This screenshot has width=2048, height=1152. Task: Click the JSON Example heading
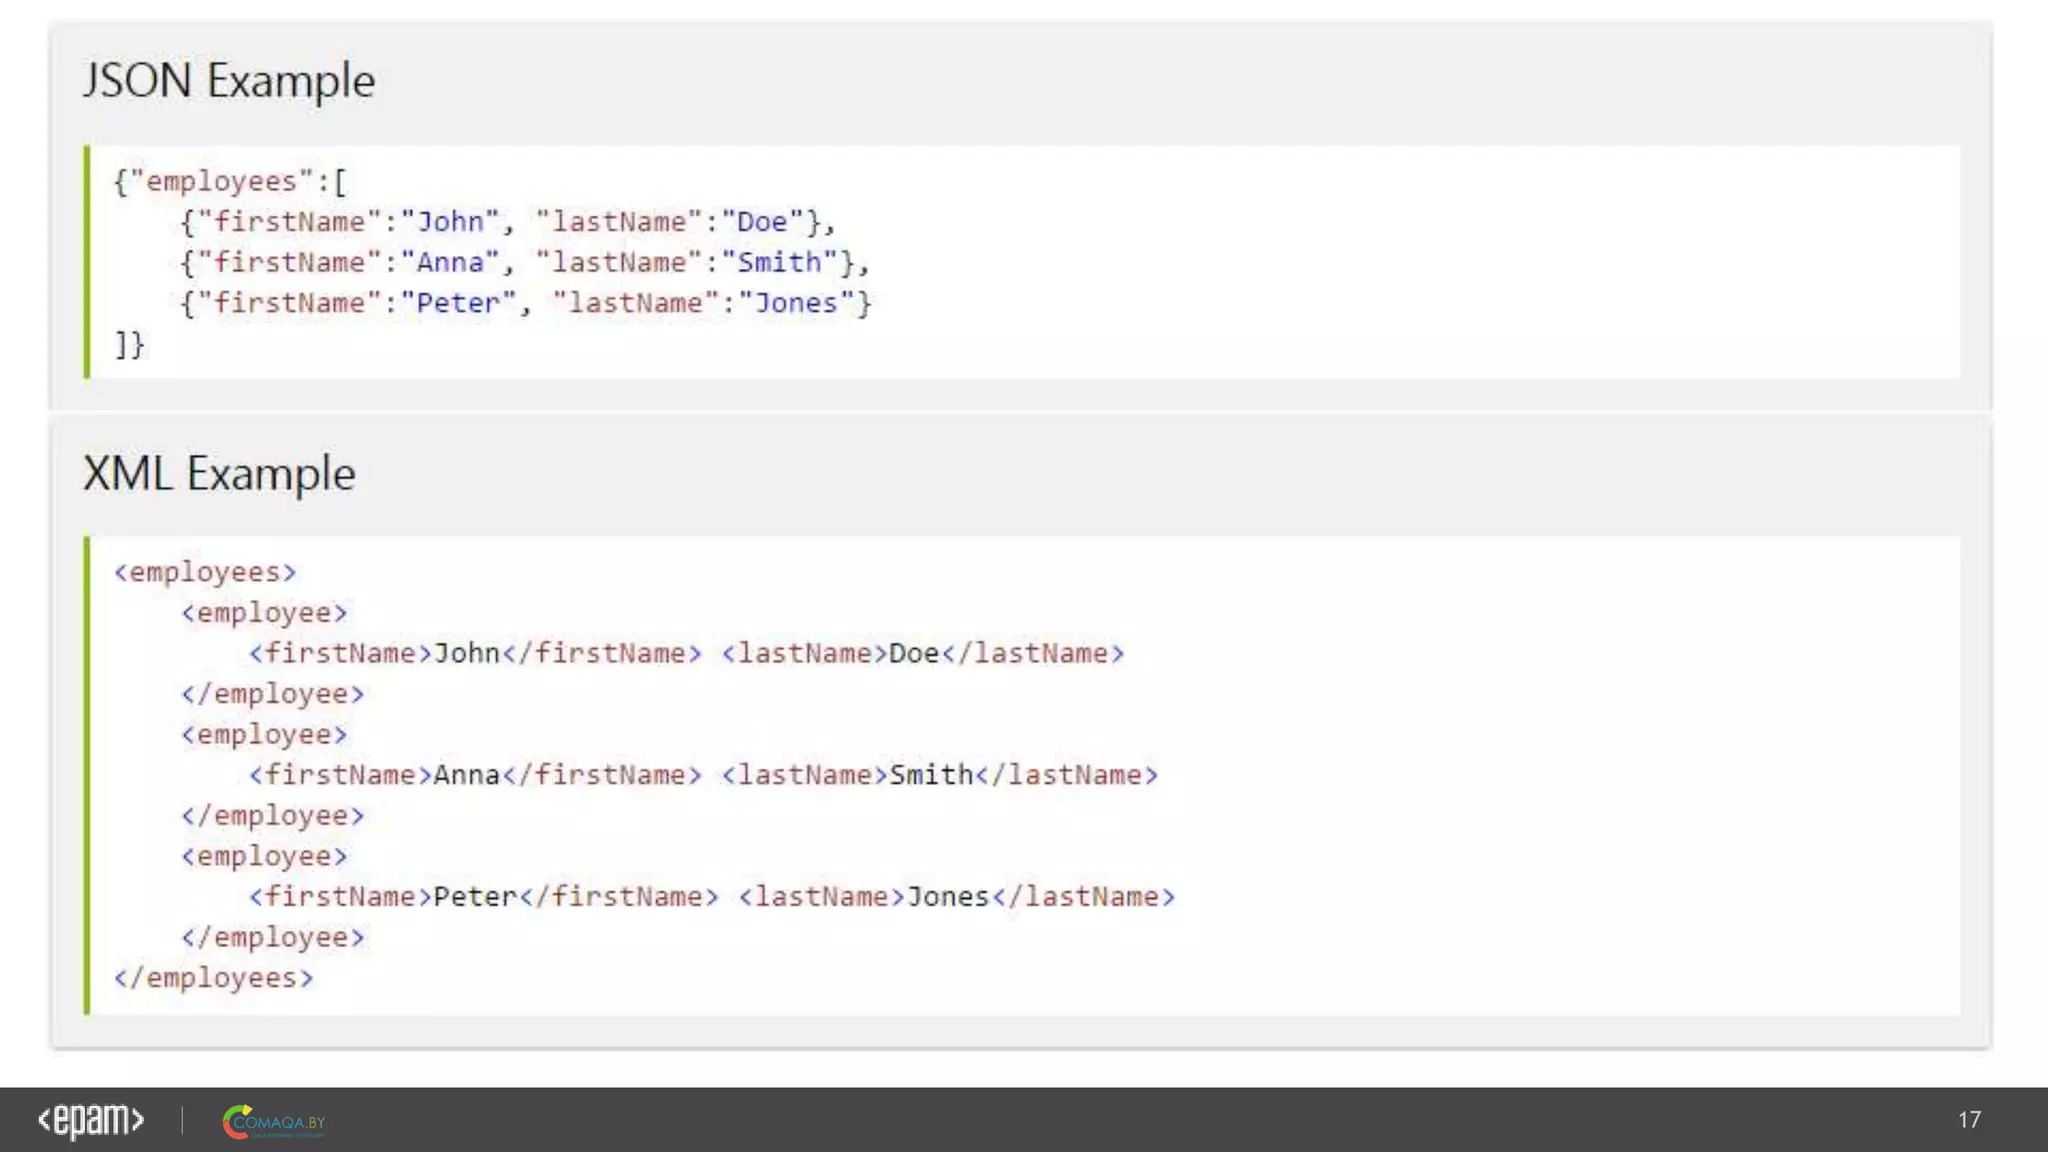(x=229, y=80)
